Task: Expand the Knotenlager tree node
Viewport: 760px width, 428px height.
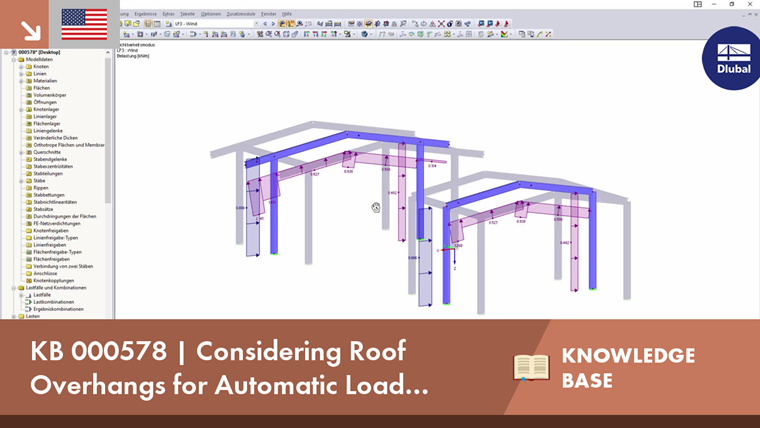Action: point(21,110)
